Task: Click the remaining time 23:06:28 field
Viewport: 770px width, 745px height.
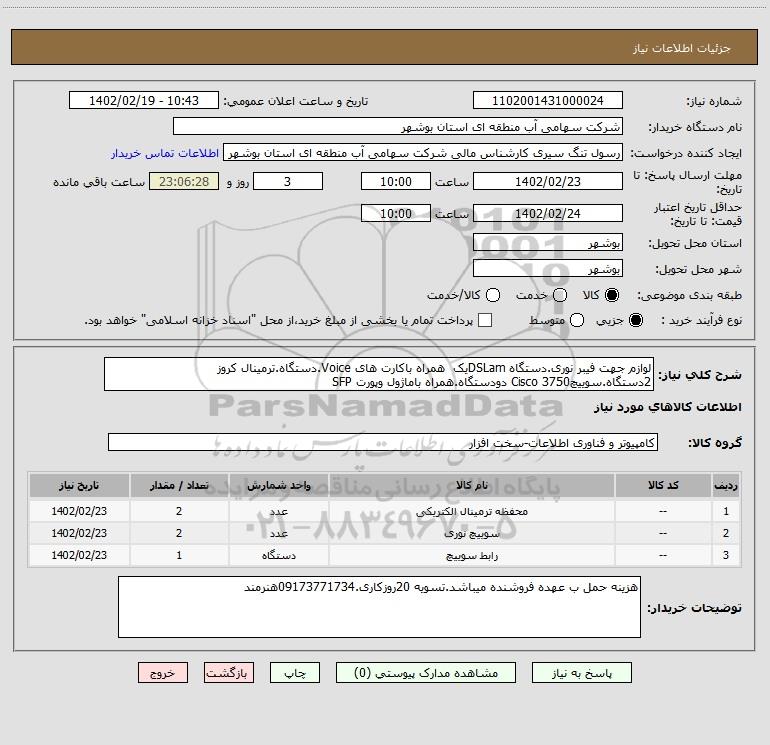Action: (x=184, y=181)
